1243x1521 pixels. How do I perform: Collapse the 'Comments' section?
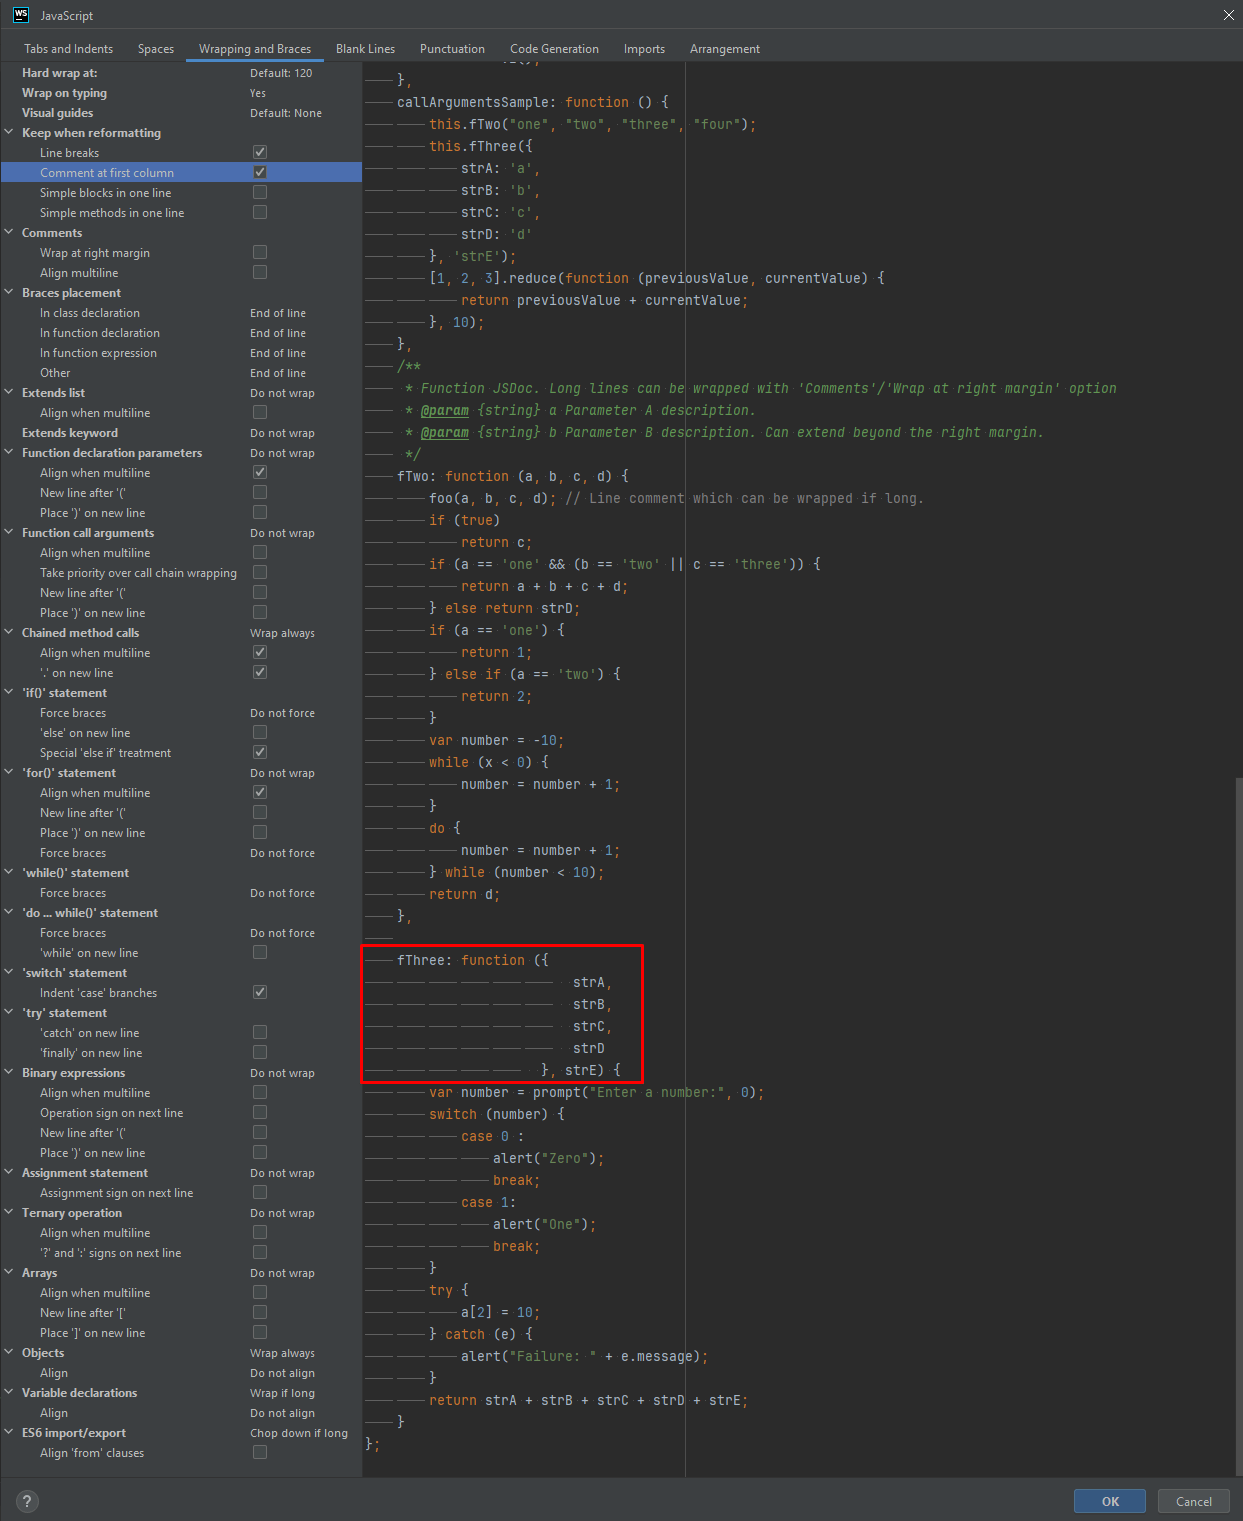8,232
